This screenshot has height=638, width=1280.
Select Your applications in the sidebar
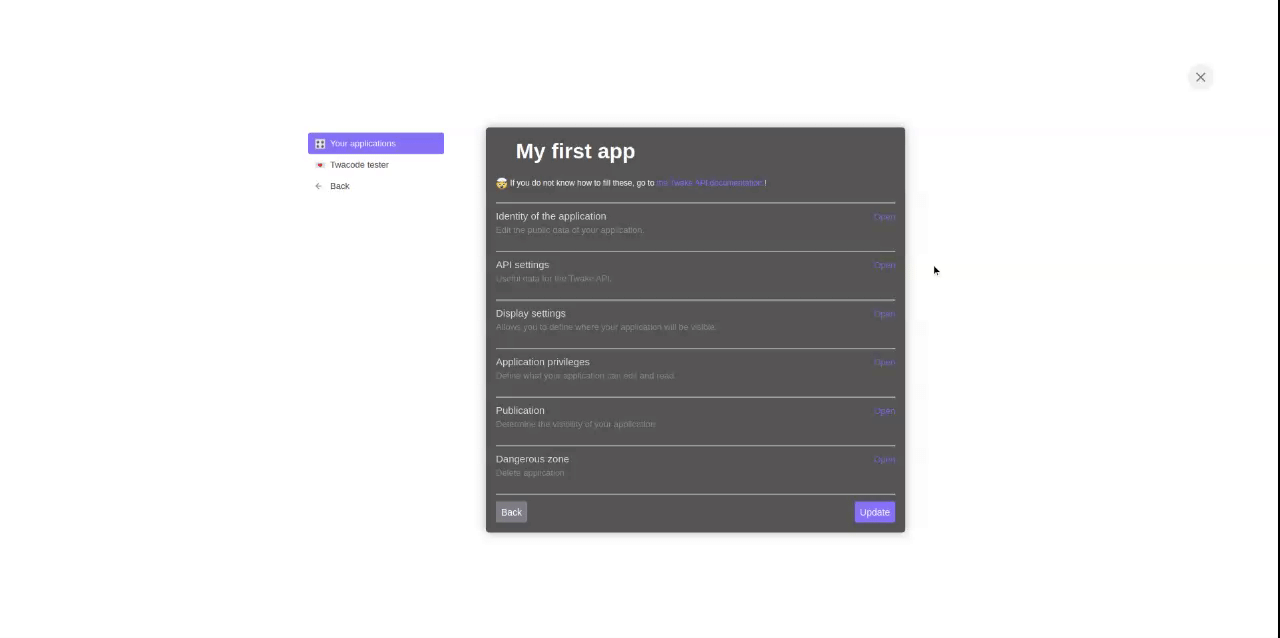[376, 144]
